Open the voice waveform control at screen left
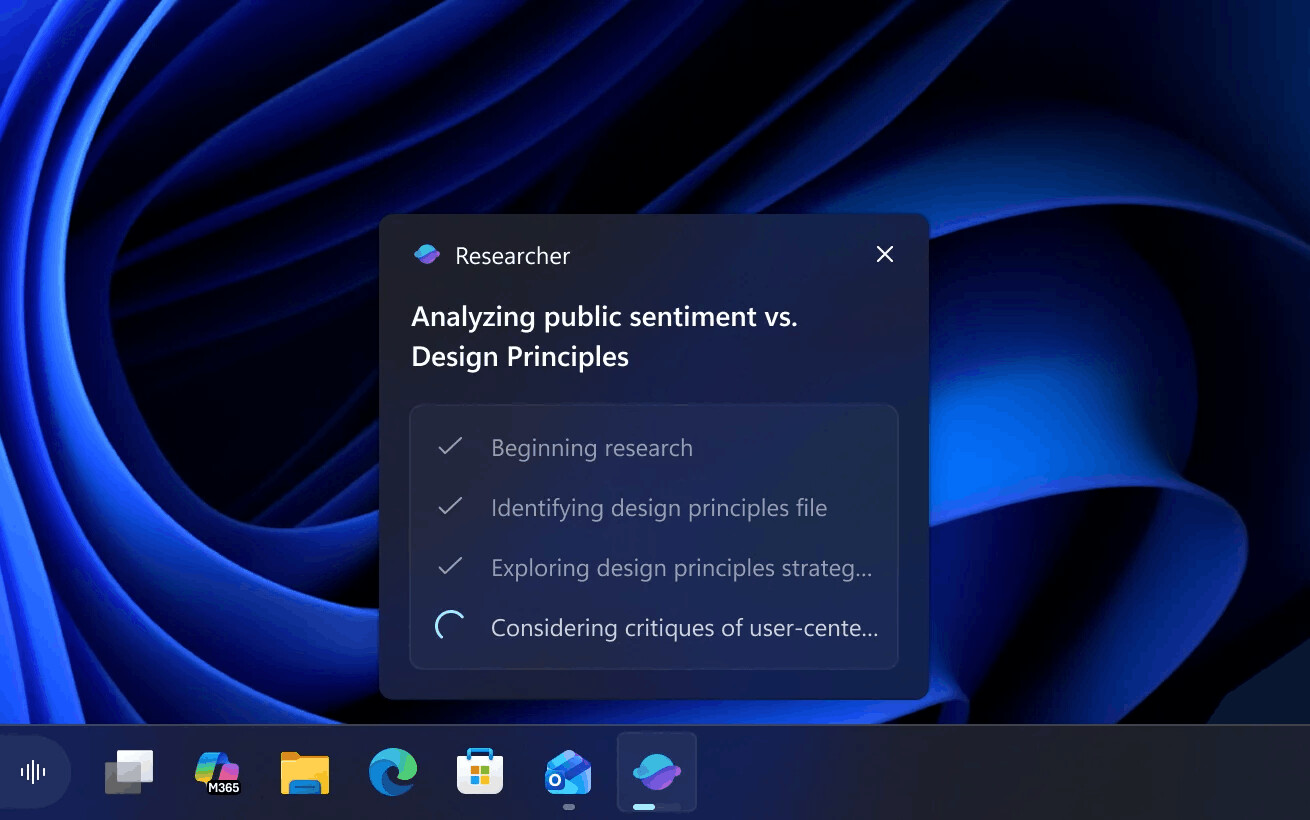 pyautogui.click(x=34, y=770)
